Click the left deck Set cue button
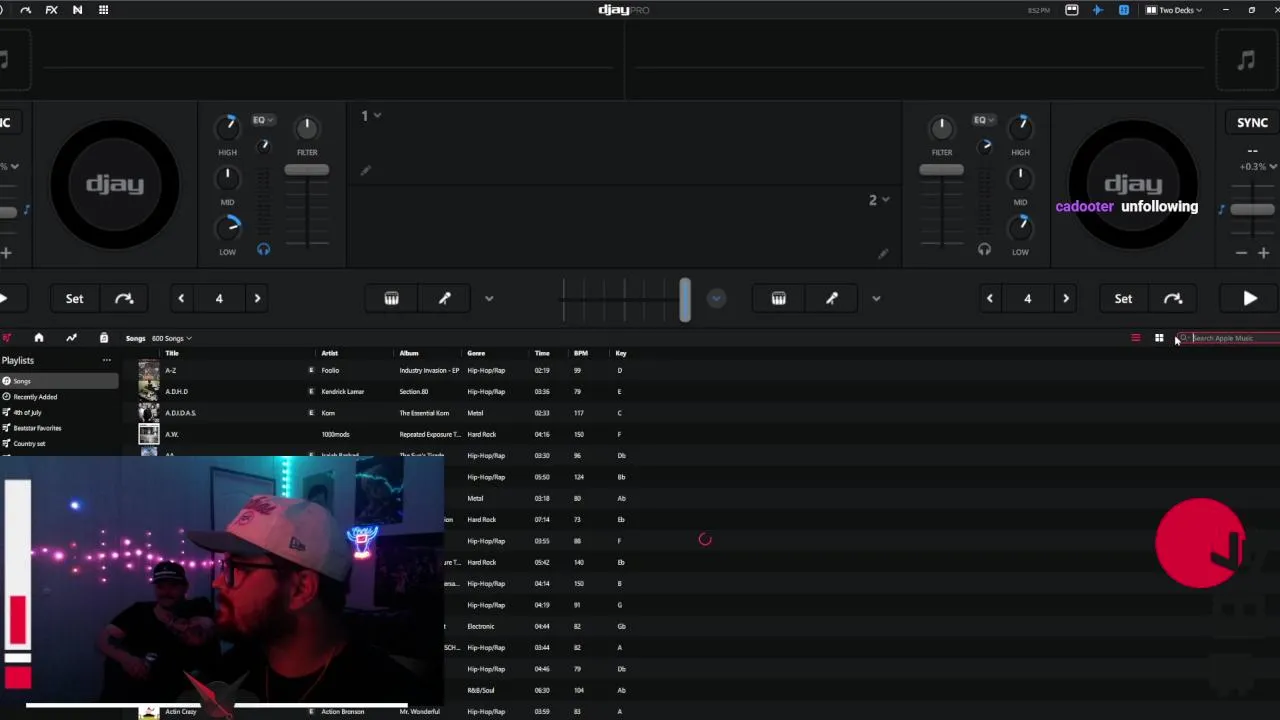1280x720 pixels. (x=75, y=298)
